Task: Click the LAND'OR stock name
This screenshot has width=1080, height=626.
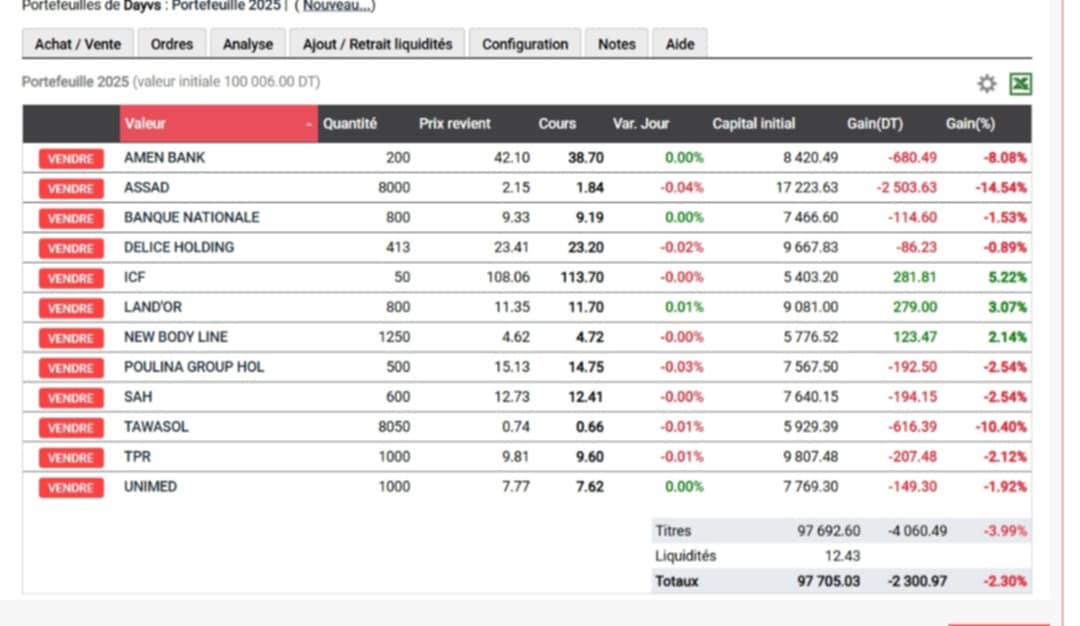Action: (153, 307)
